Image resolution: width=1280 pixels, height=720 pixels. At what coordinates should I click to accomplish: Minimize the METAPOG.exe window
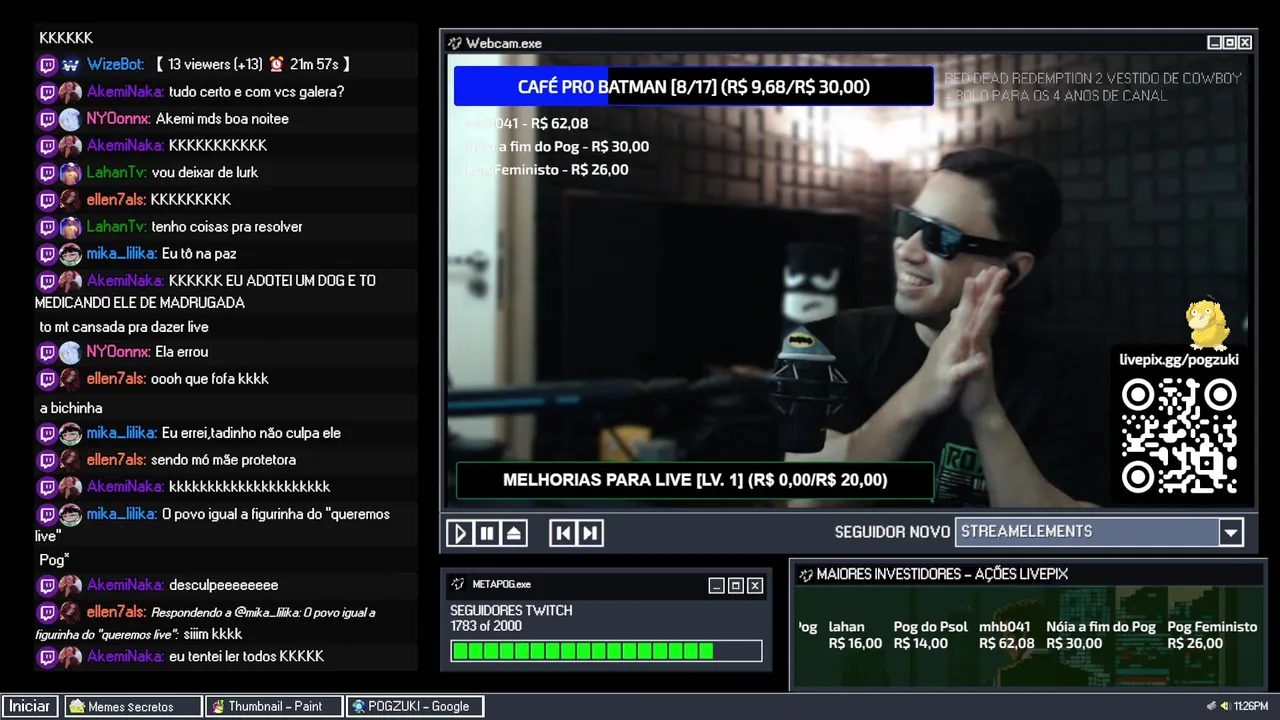(x=716, y=586)
